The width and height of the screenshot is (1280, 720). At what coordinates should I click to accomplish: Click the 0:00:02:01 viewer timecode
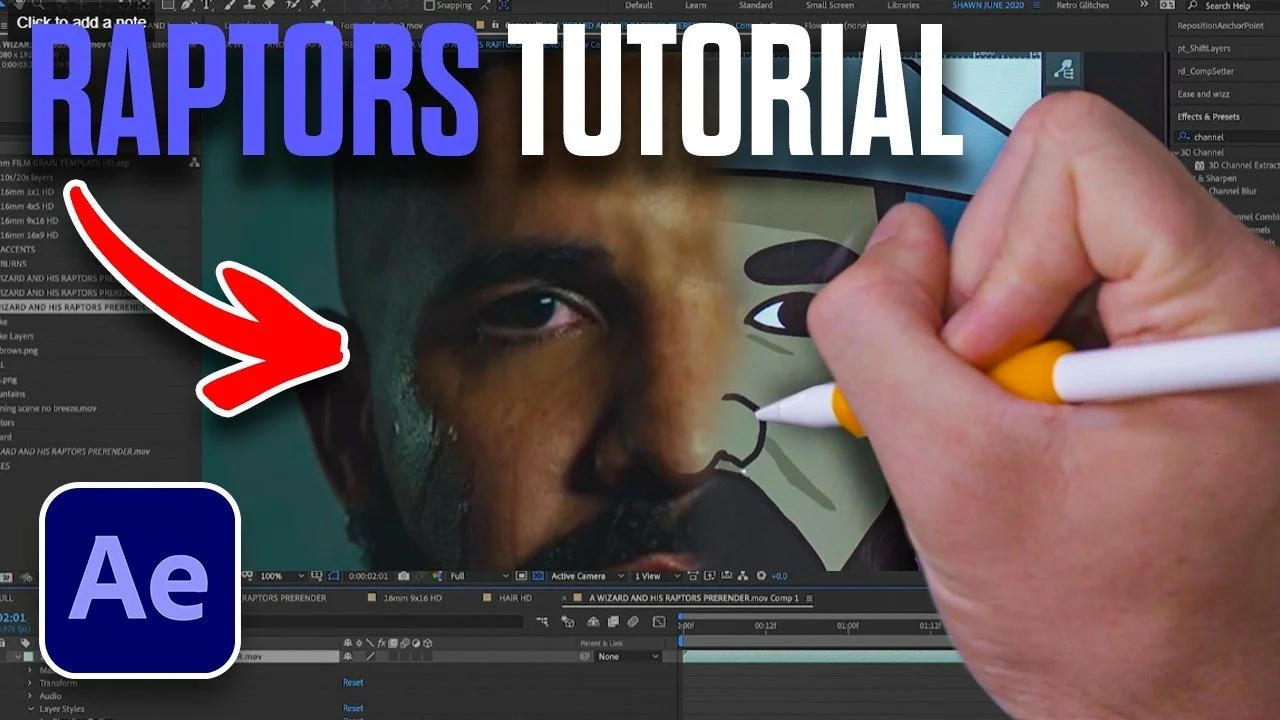coord(368,576)
